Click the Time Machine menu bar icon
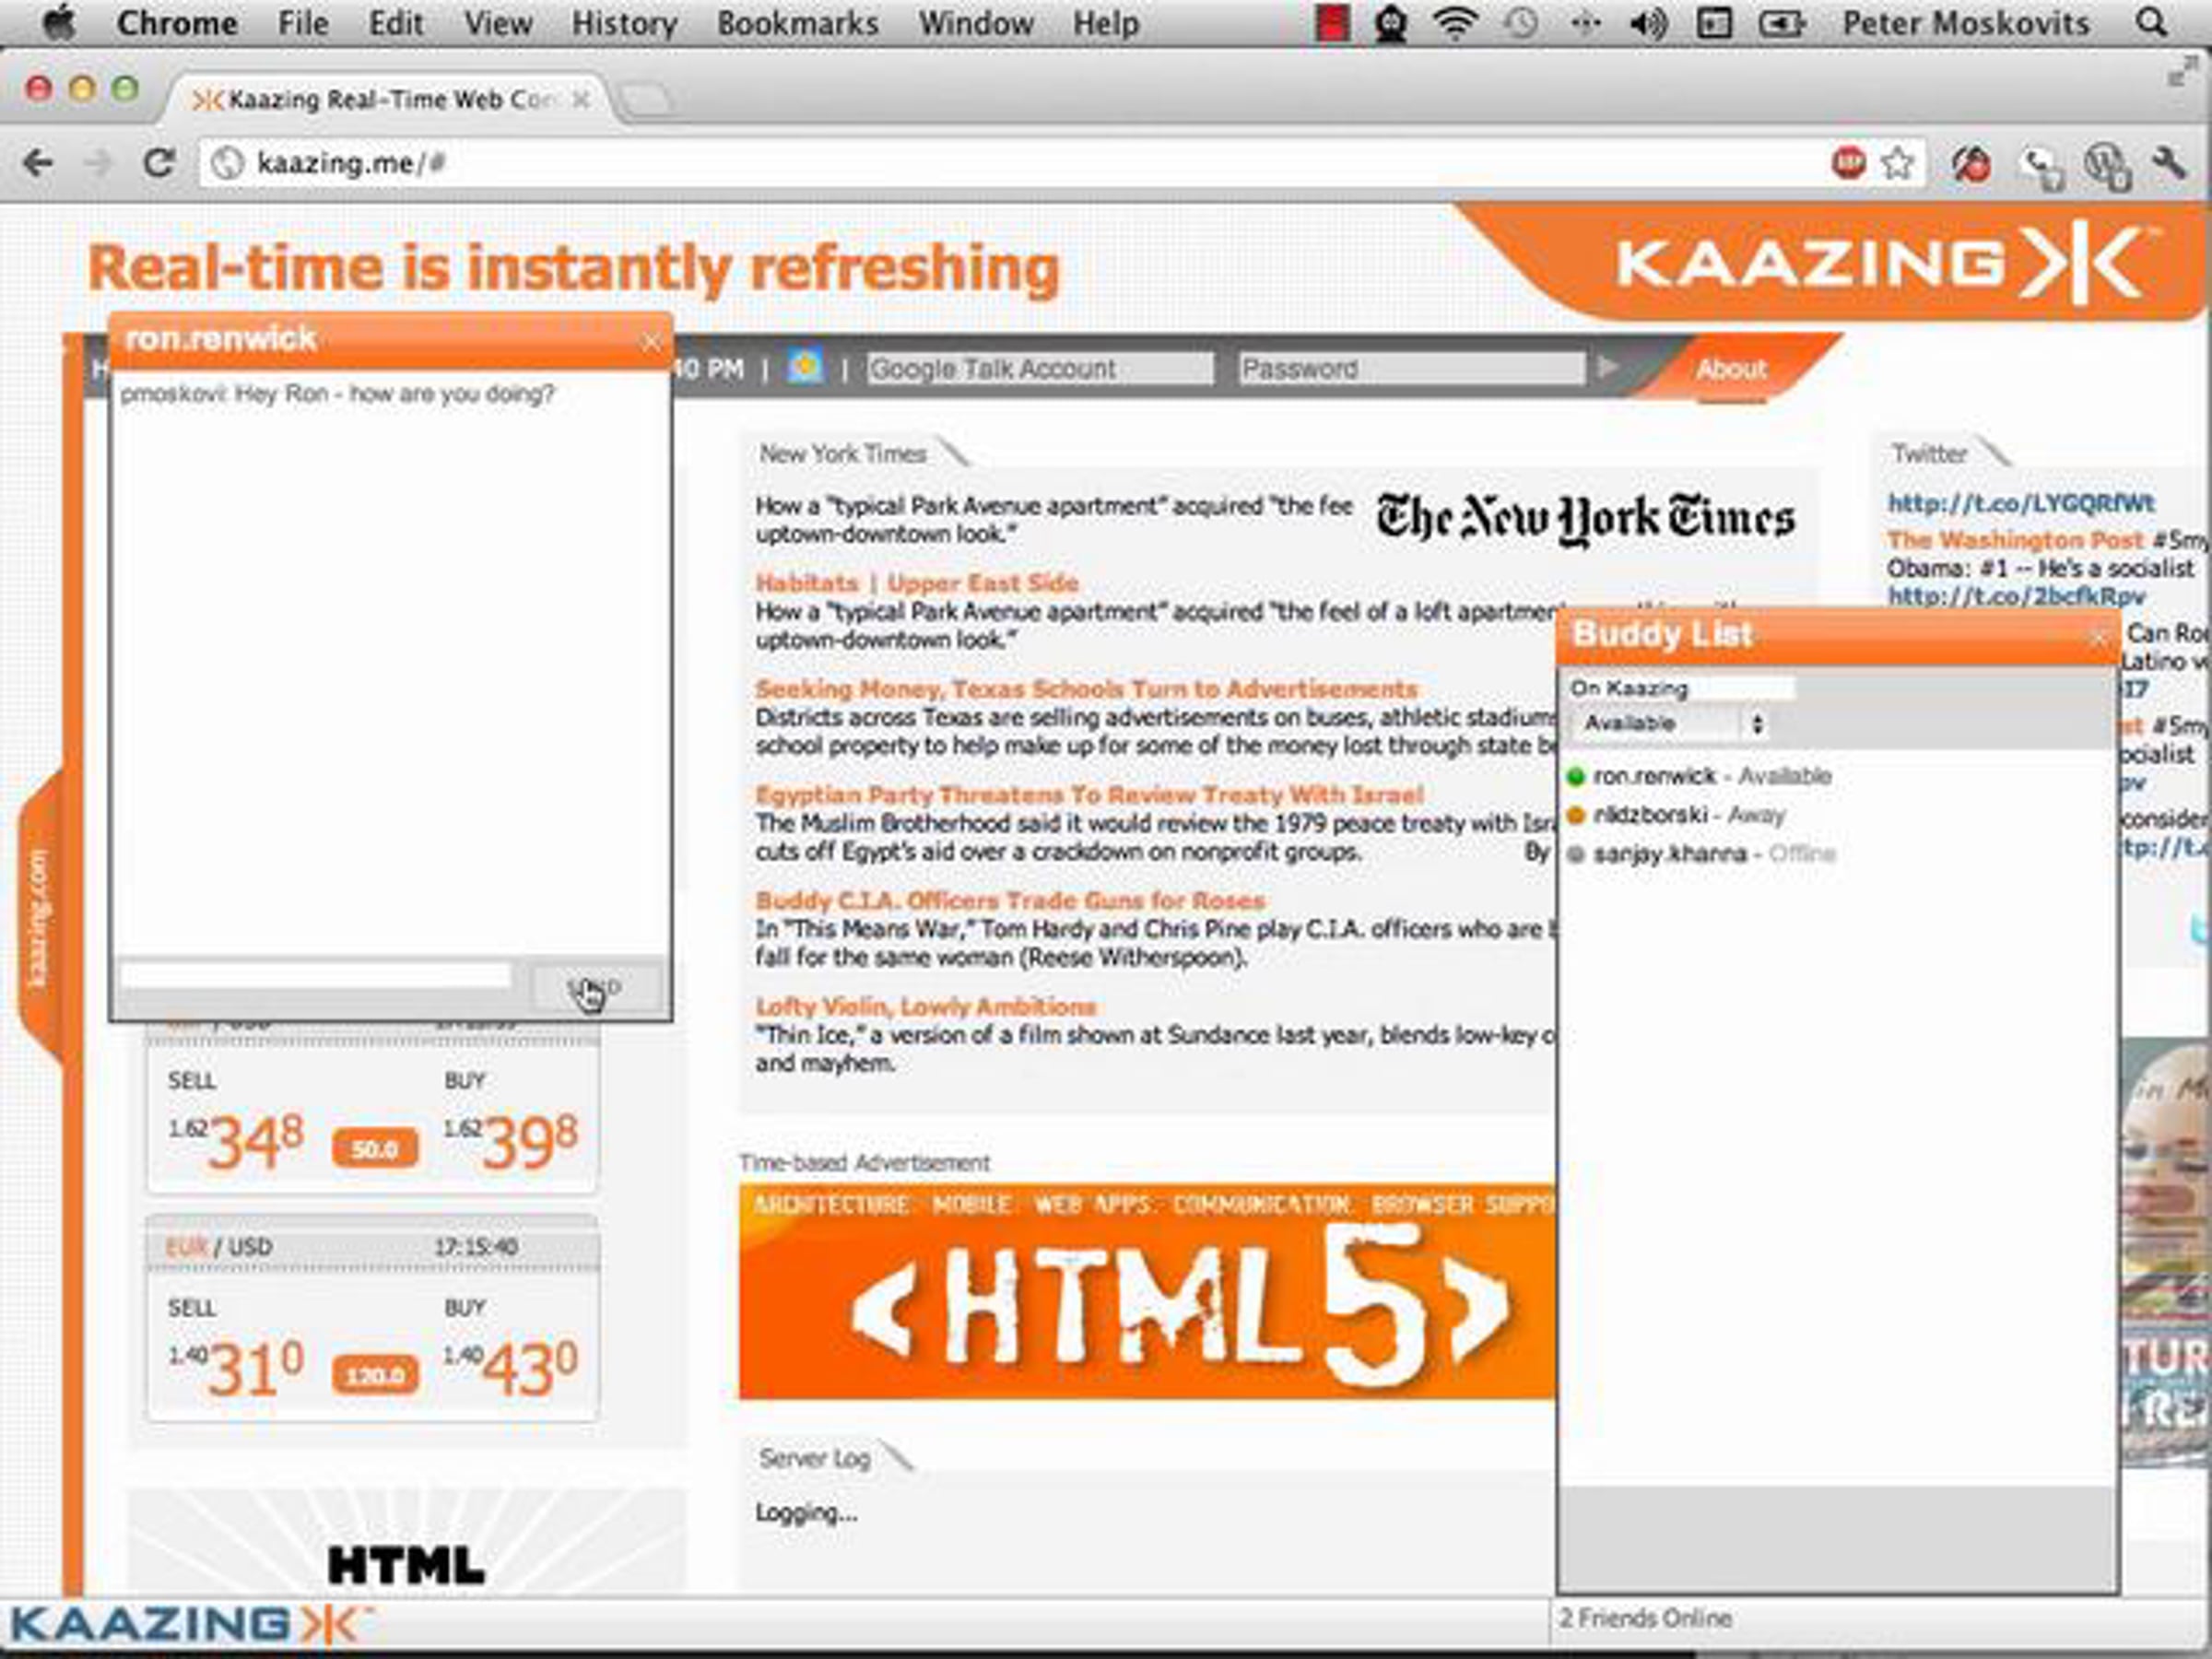 click(1521, 23)
